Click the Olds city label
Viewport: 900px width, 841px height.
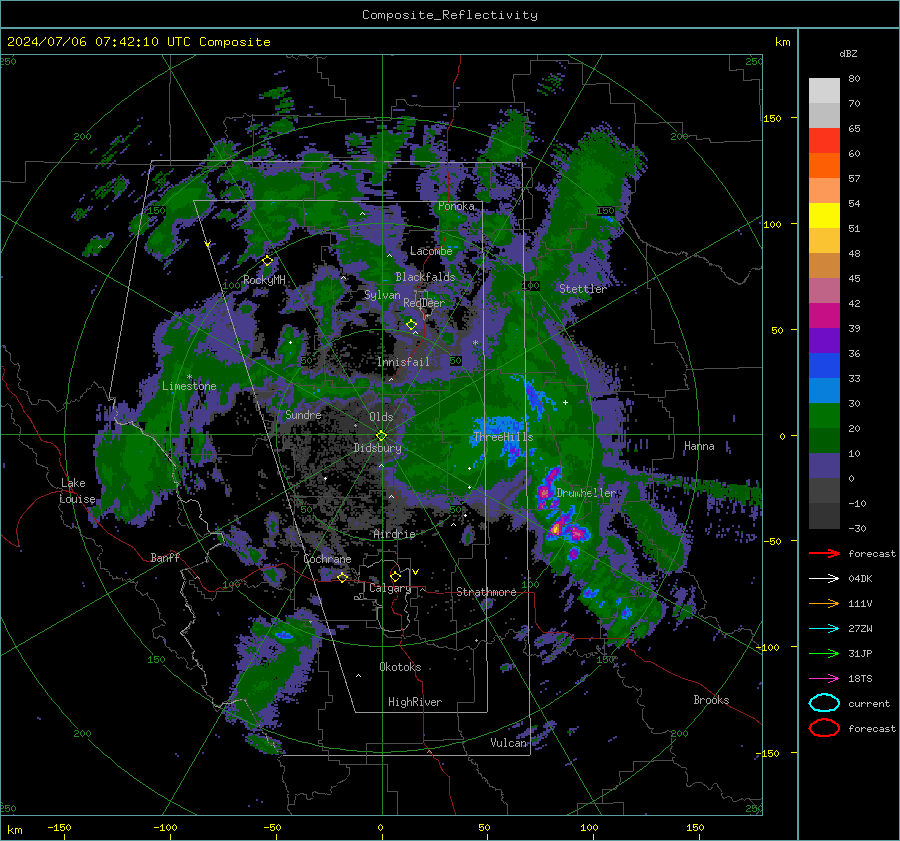[x=381, y=417]
